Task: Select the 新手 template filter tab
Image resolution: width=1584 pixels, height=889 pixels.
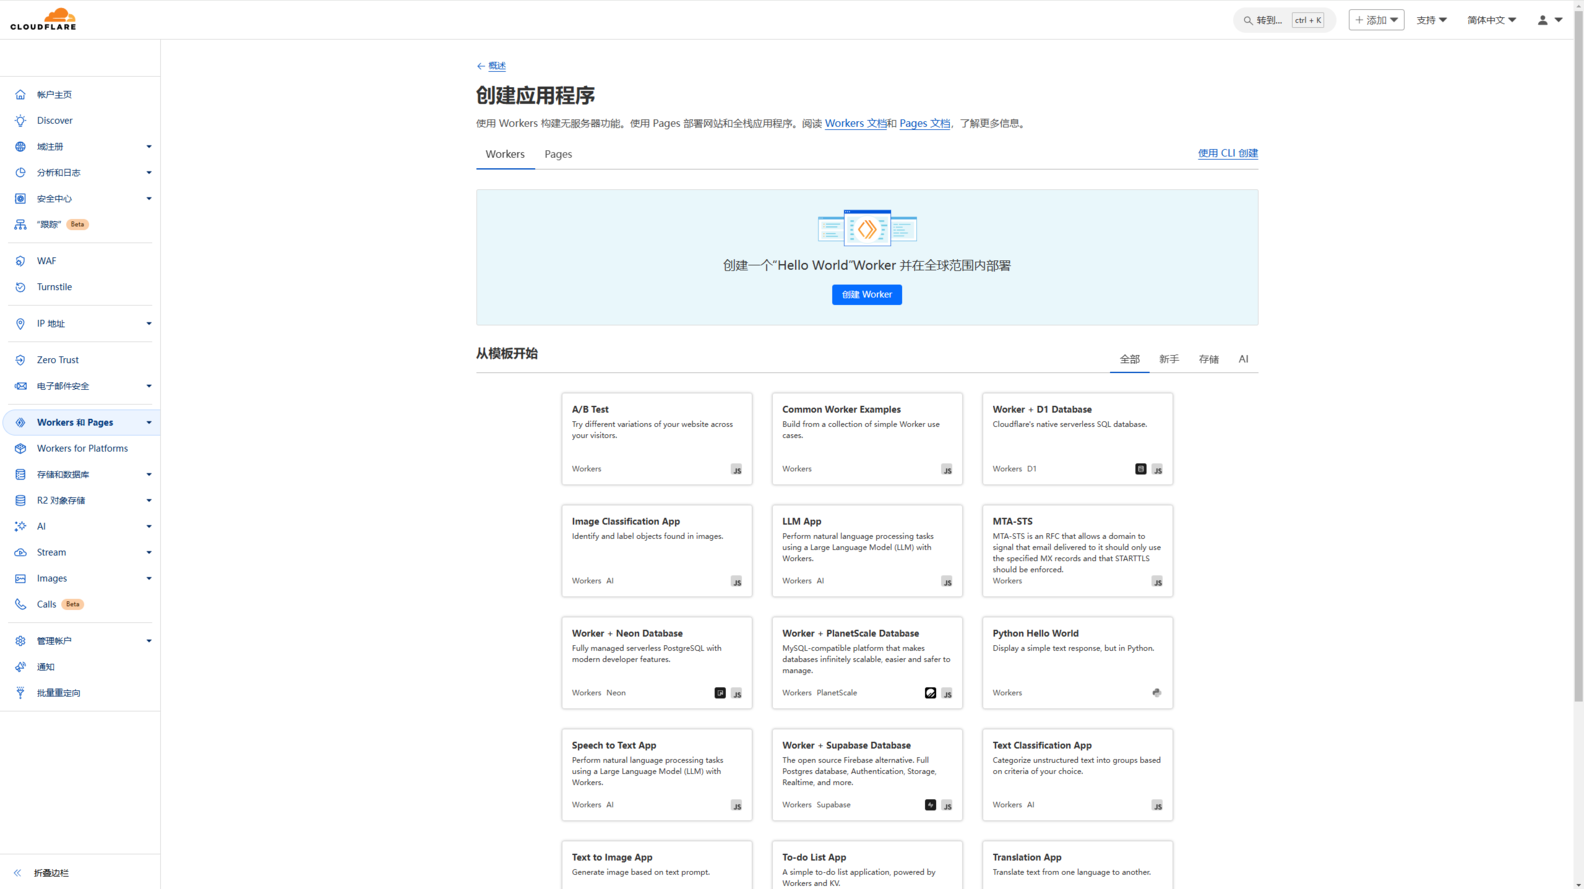Action: point(1169,359)
